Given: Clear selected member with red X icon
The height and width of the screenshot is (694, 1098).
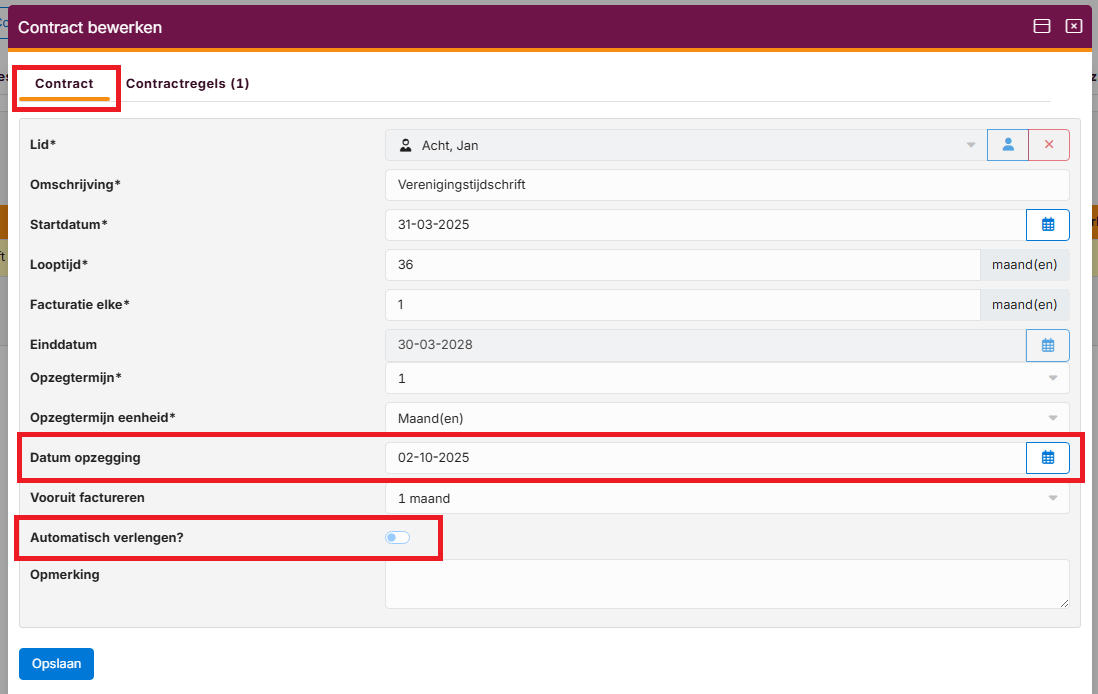Looking at the screenshot, I should (1049, 145).
